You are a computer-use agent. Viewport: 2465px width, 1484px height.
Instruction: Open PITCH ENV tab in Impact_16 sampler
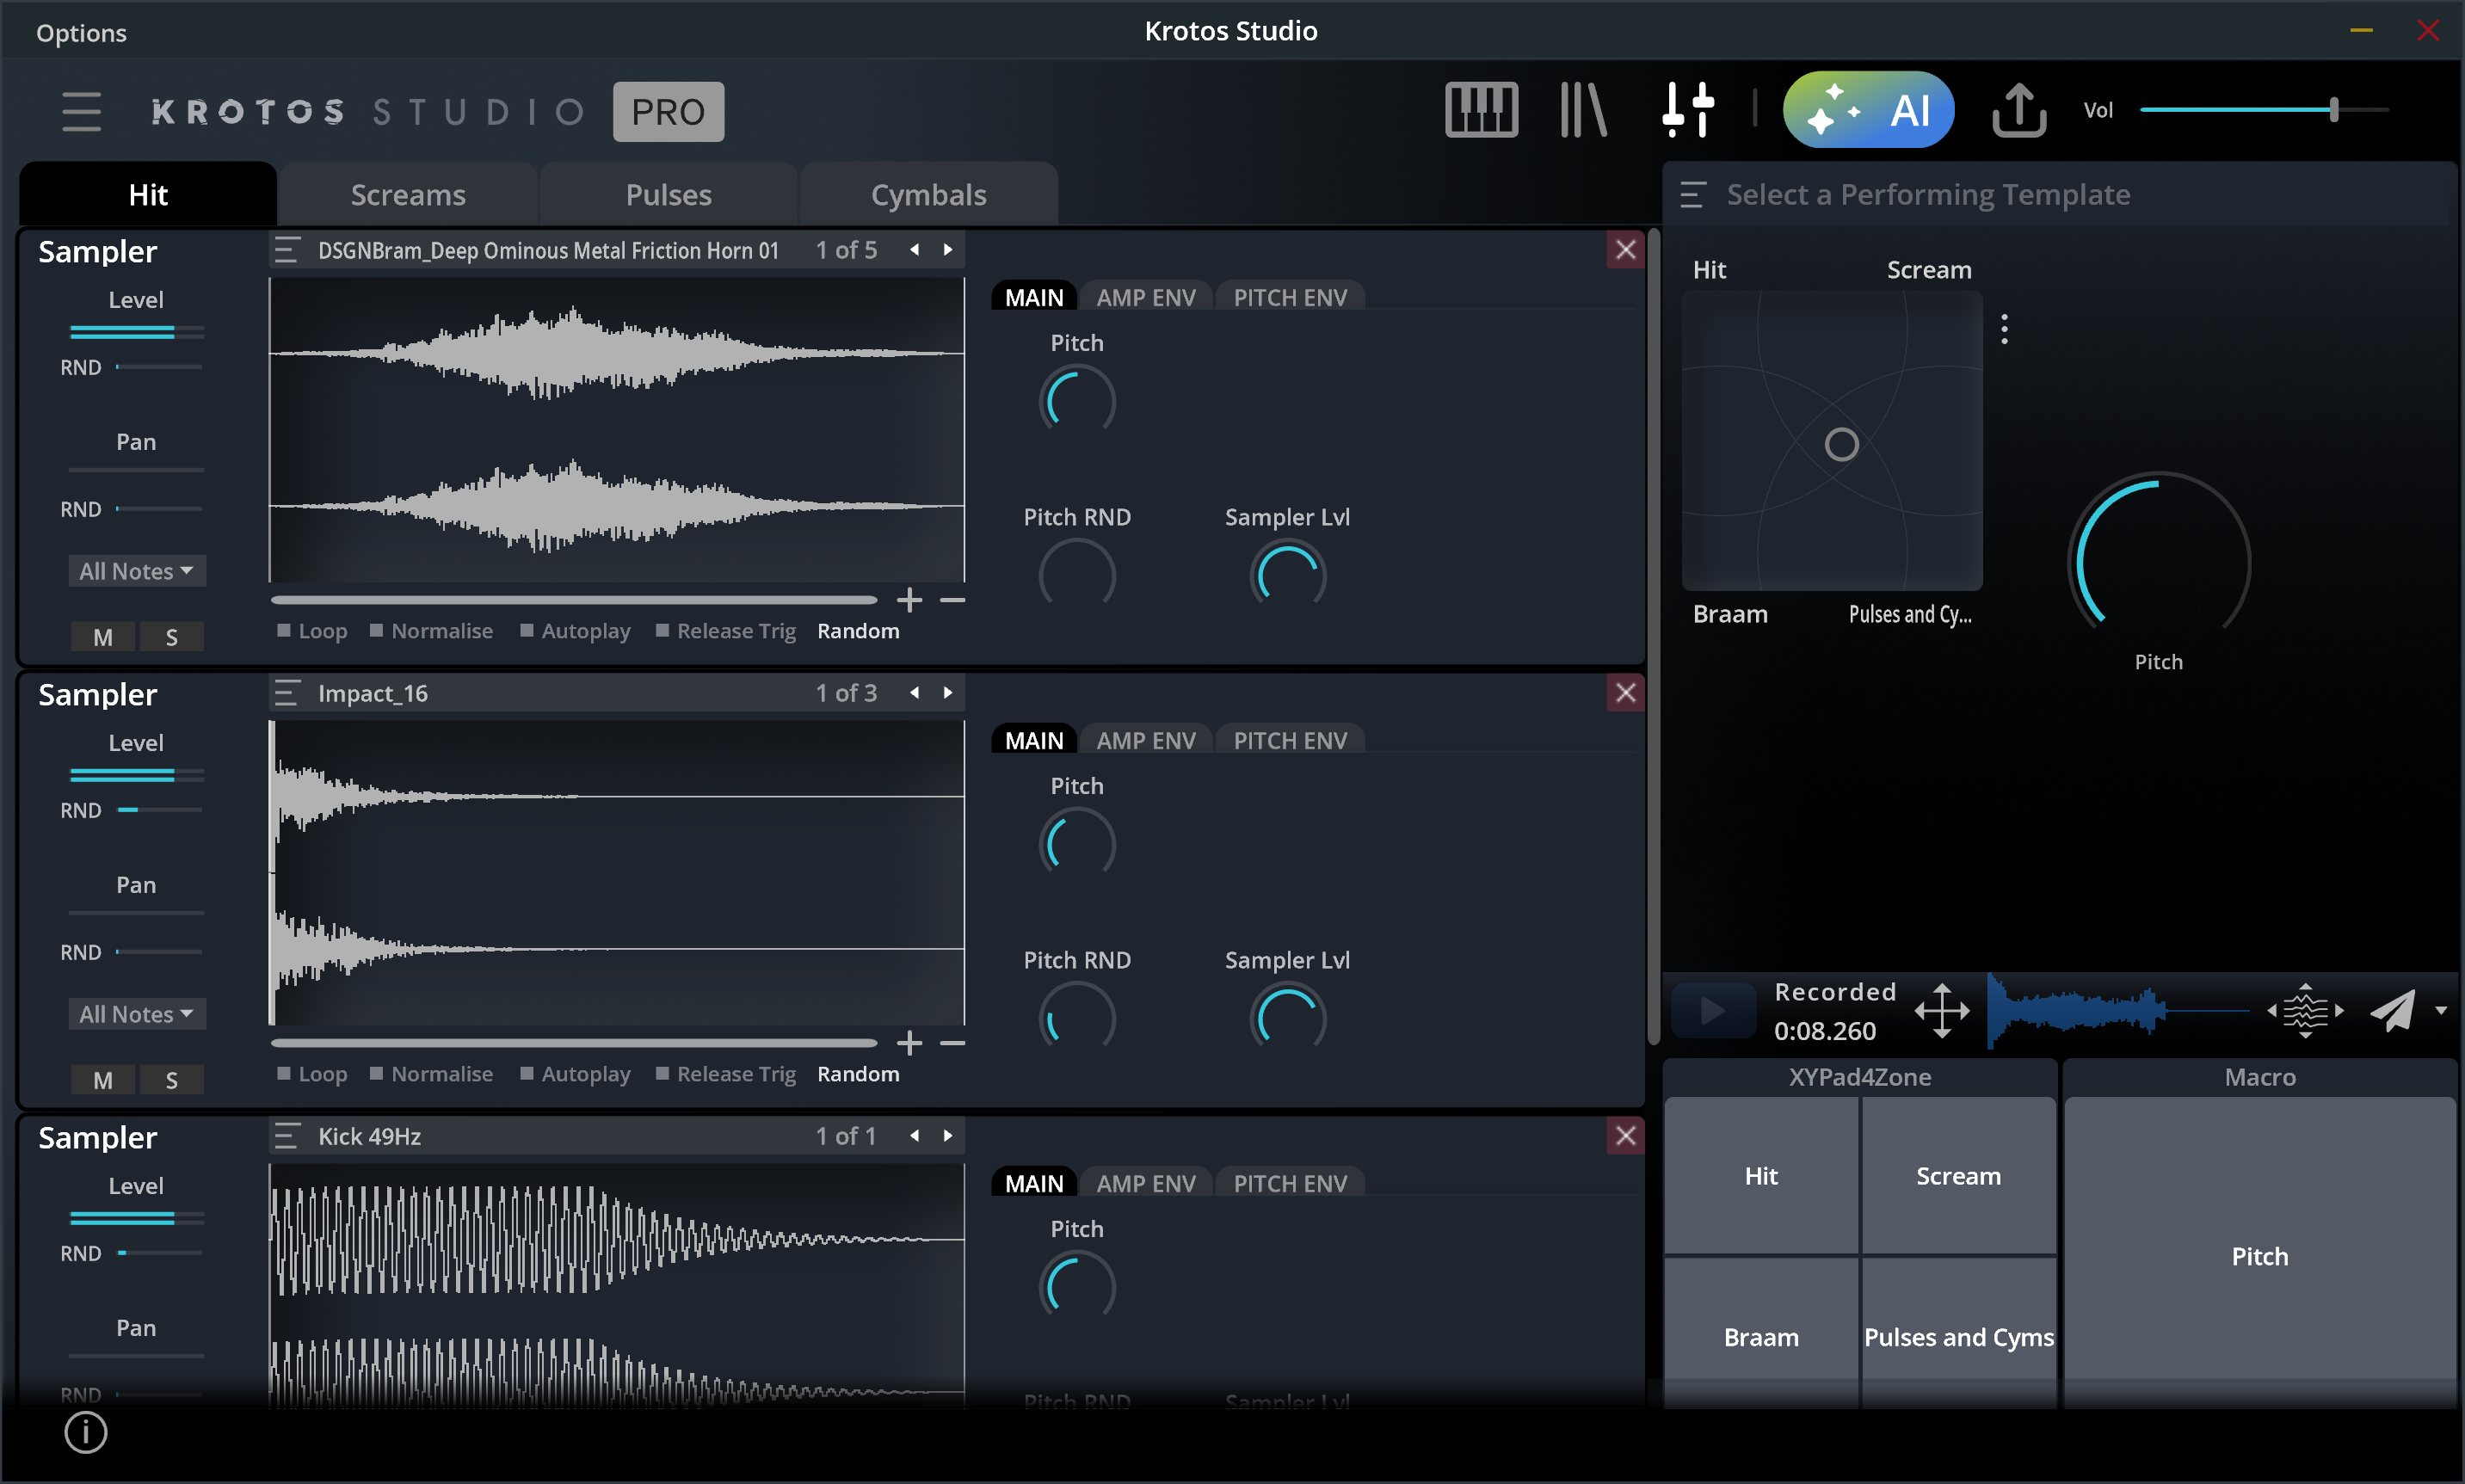tap(1290, 740)
